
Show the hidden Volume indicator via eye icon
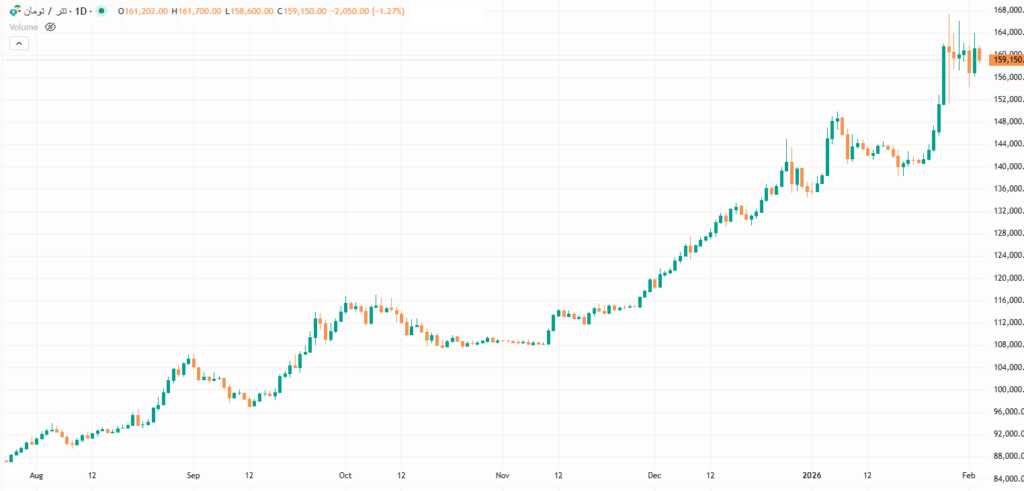(x=50, y=27)
